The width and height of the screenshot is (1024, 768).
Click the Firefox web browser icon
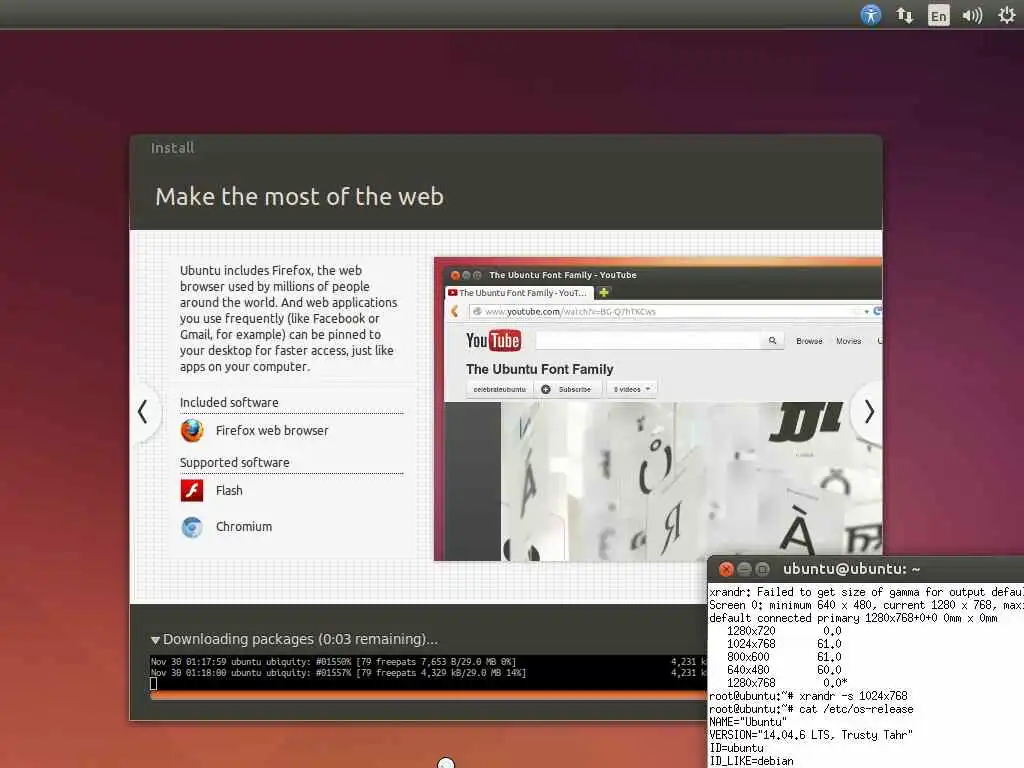point(192,430)
